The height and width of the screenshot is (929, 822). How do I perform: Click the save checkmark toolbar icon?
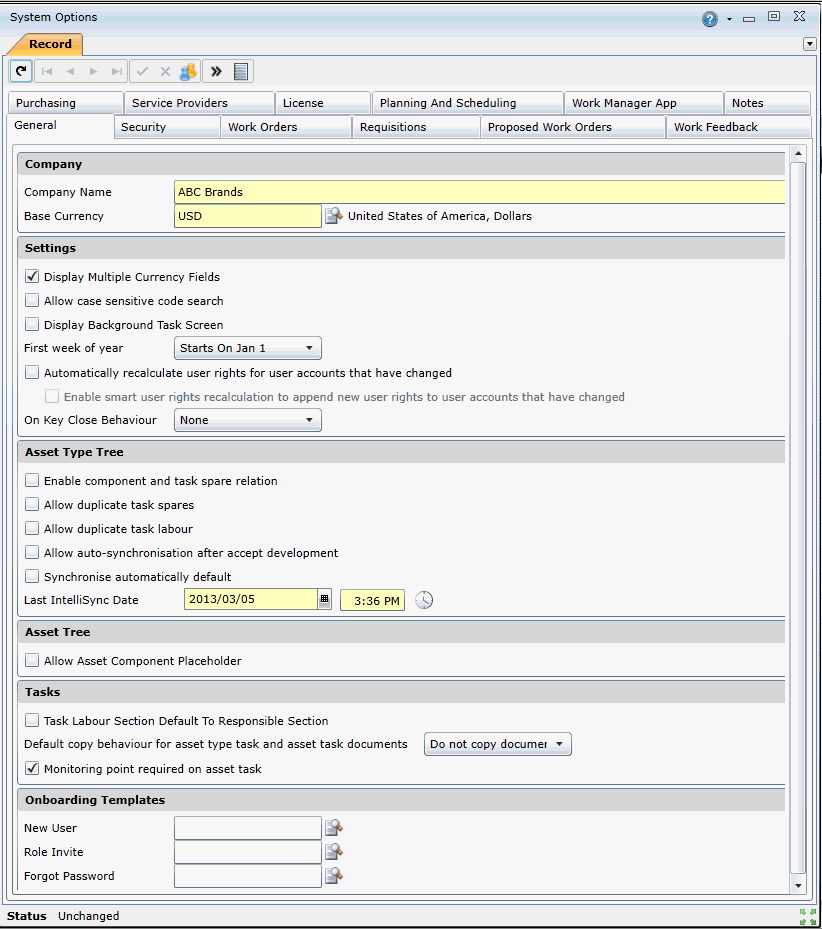(142, 72)
